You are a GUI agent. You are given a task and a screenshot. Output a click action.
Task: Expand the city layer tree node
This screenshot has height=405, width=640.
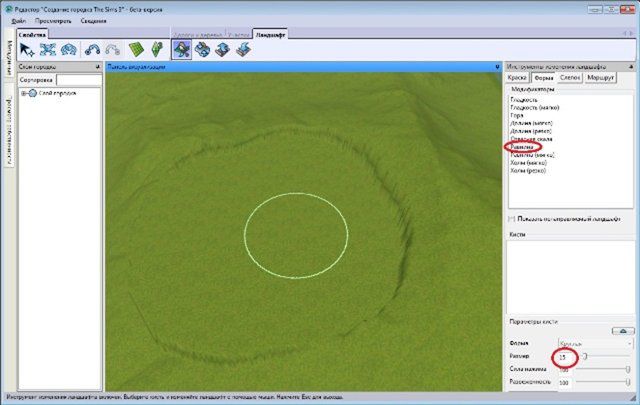coord(23,93)
